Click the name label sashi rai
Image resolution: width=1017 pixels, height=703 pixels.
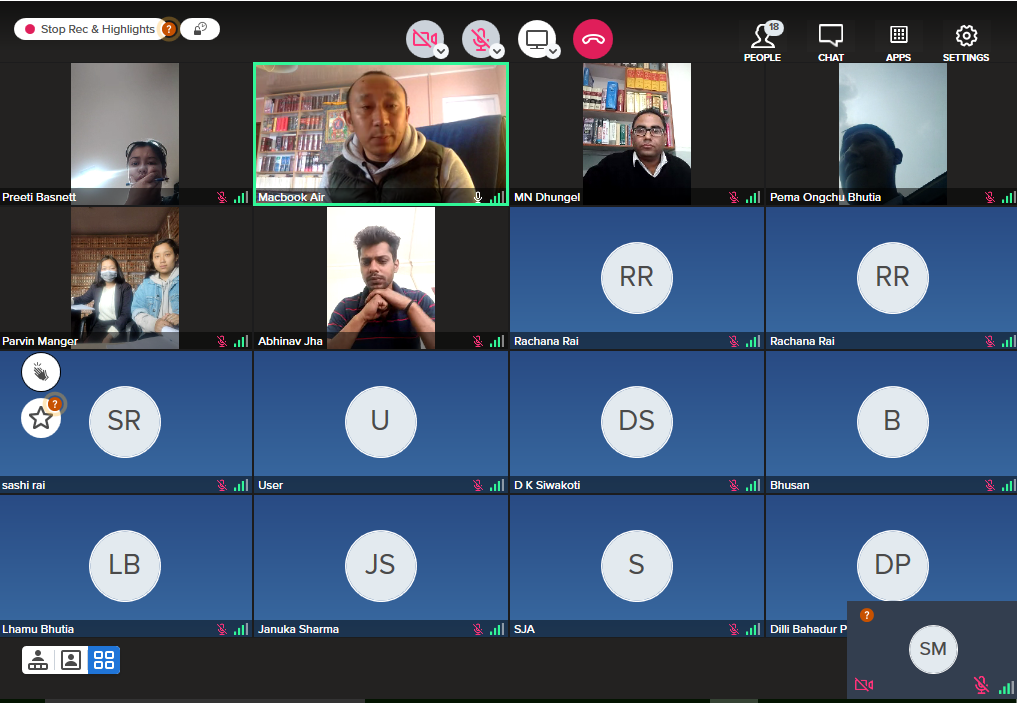24,485
